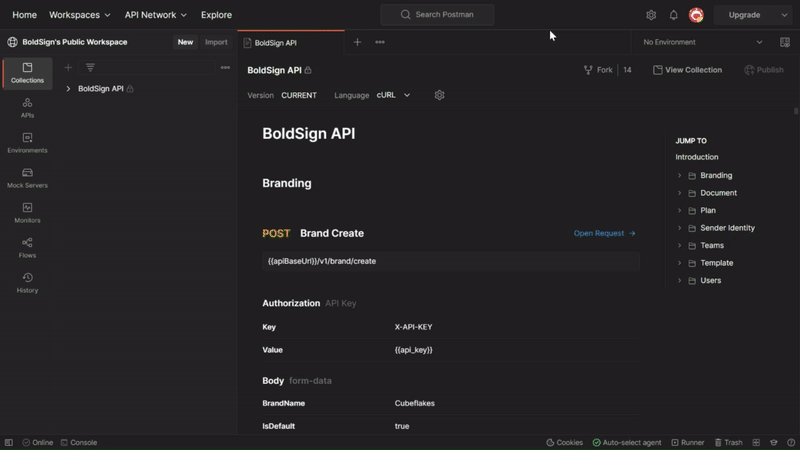Open the No Environment dropdown
The width and height of the screenshot is (800, 450).
[702, 42]
